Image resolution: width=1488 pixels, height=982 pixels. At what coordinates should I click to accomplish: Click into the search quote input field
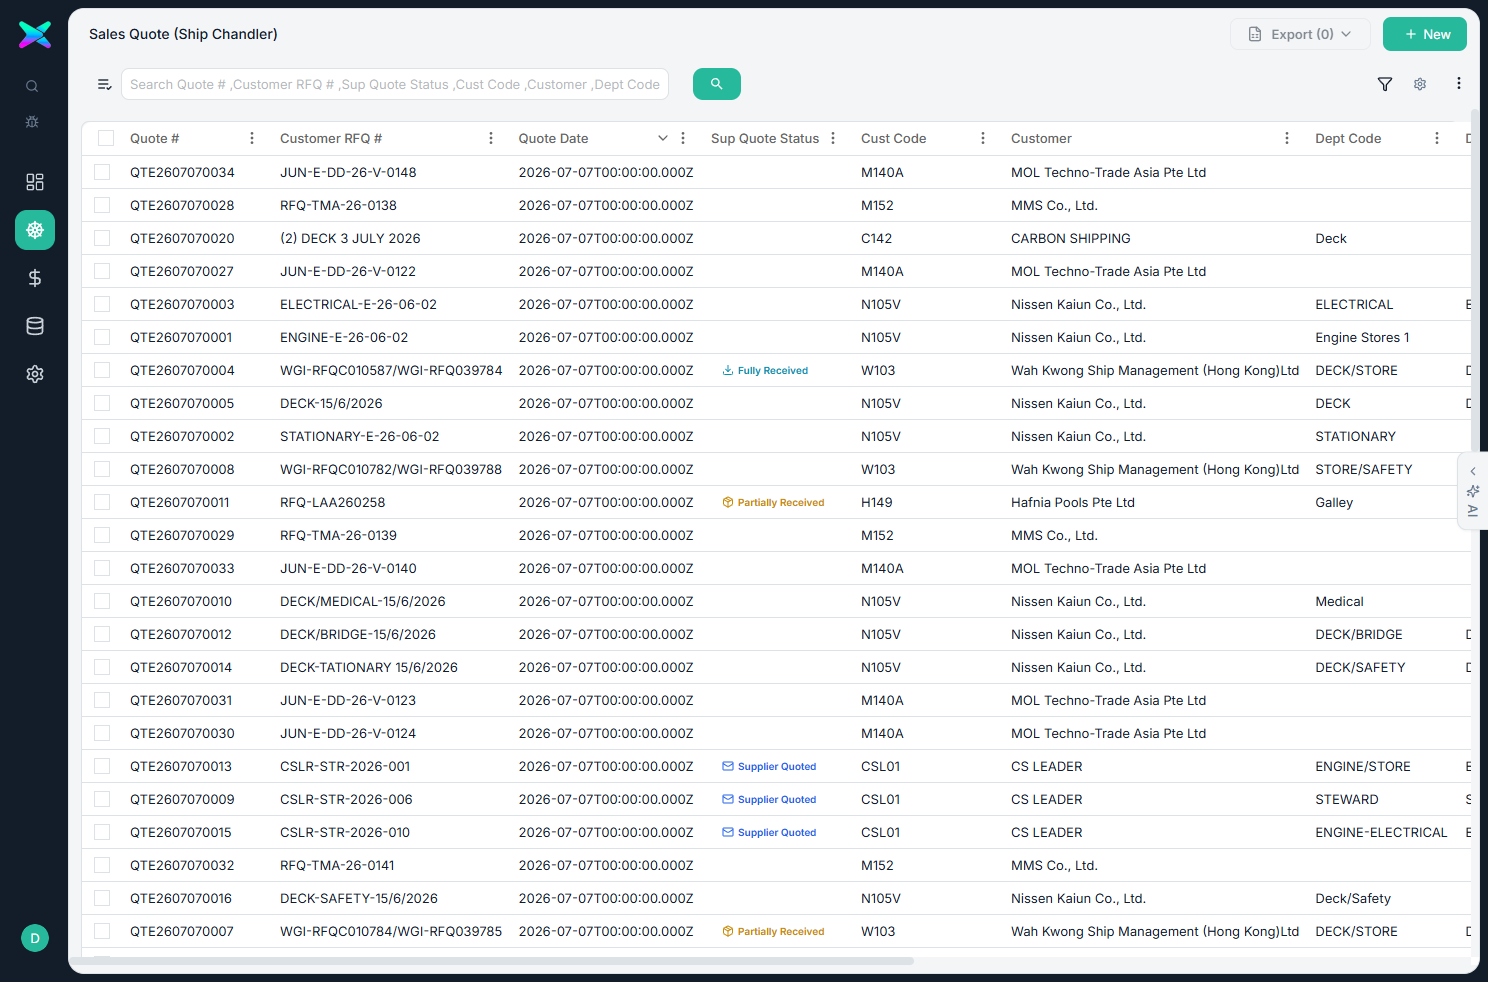(395, 84)
